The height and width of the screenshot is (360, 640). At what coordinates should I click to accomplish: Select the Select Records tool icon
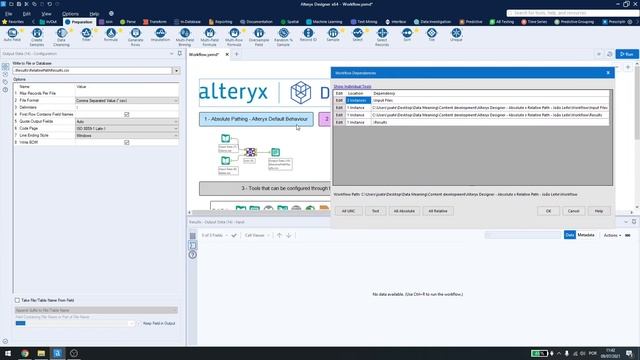(x=382, y=33)
